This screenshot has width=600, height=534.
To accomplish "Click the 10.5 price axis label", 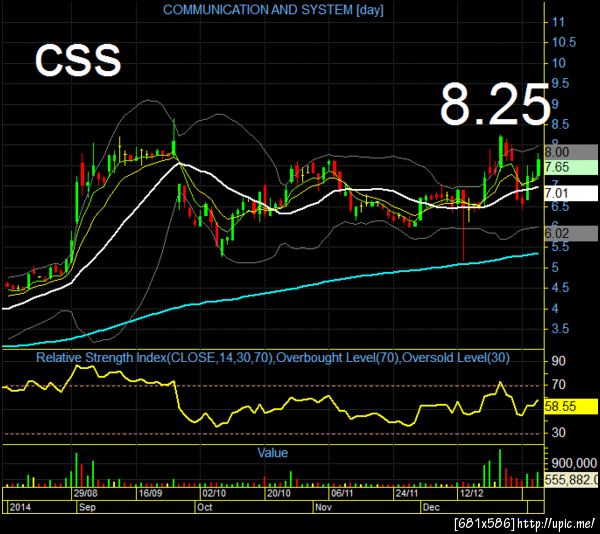I will click(564, 42).
